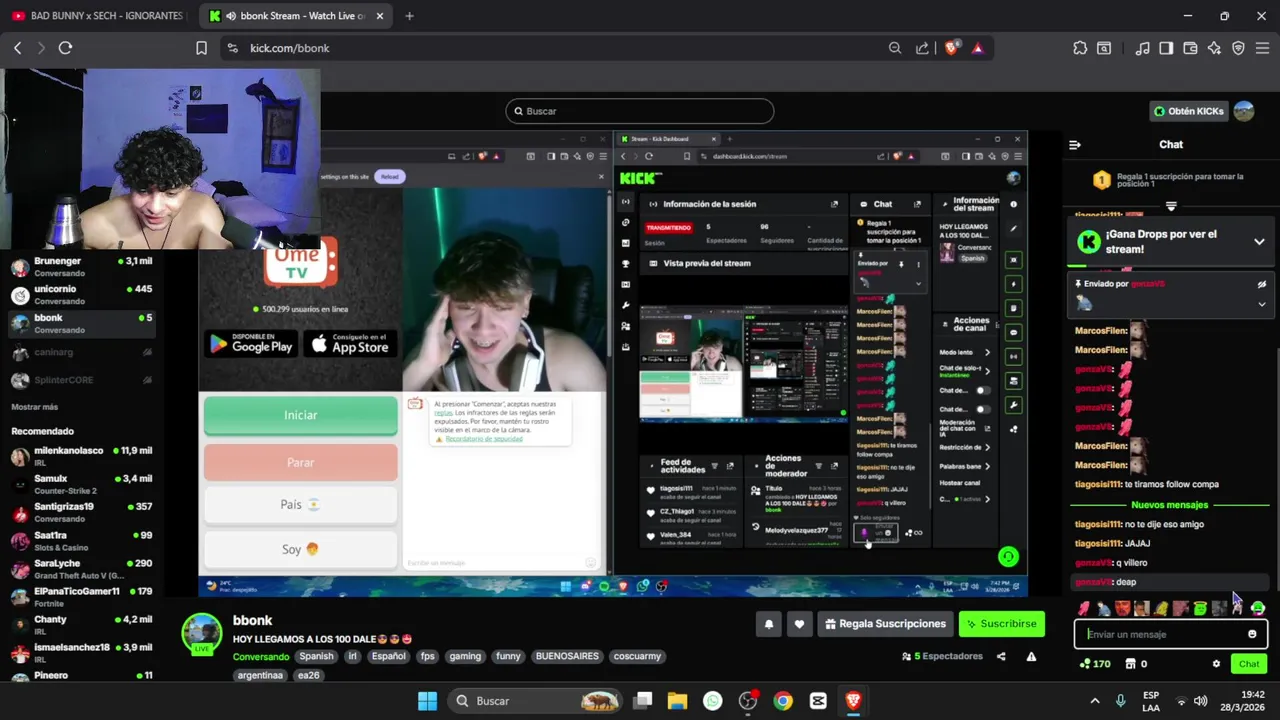This screenshot has height=720, width=1280.
Task: Click the taskbar microphone icon
Action: [1120, 701]
